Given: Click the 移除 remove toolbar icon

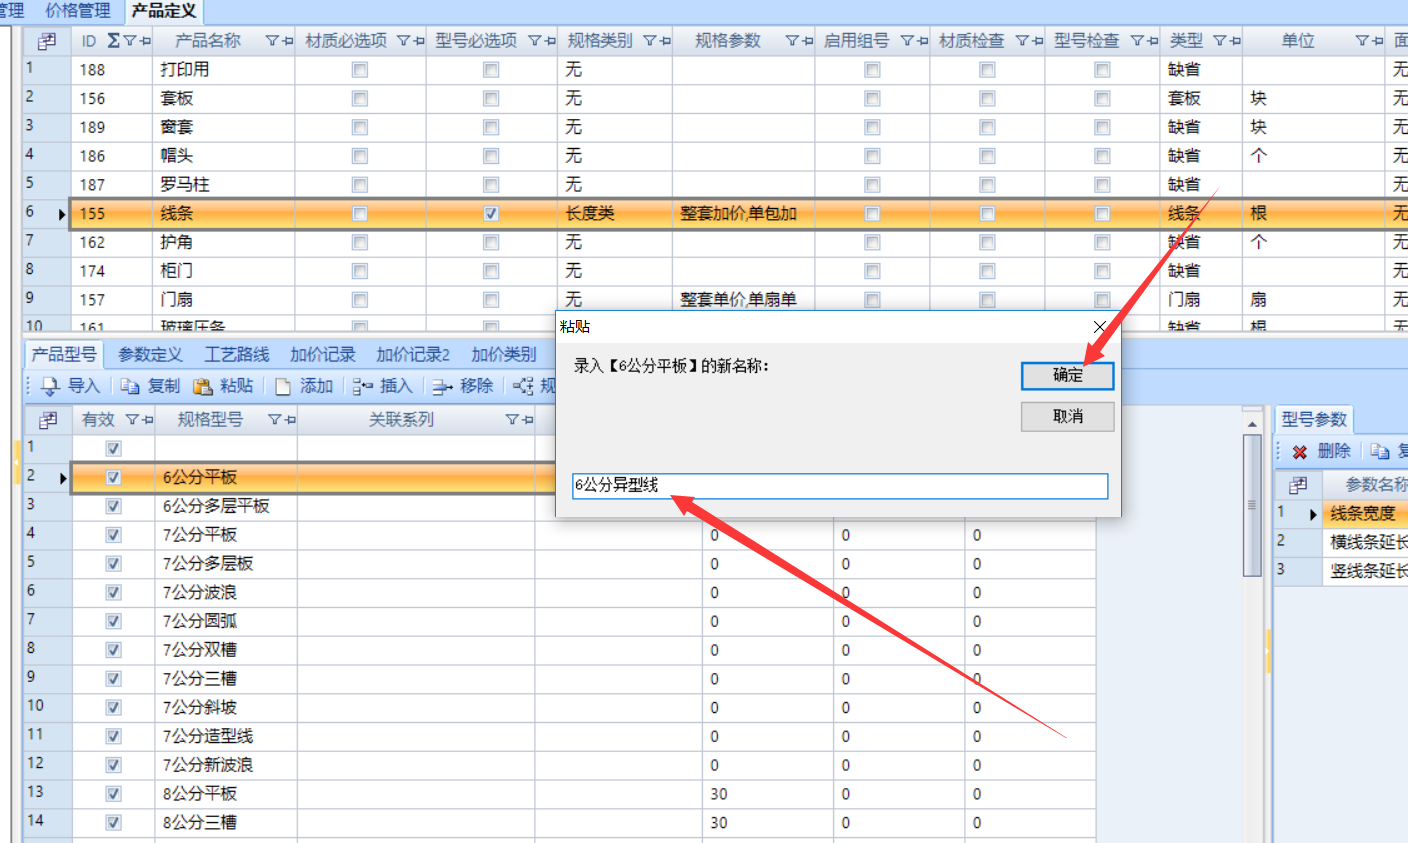Looking at the screenshot, I should coord(442,386).
